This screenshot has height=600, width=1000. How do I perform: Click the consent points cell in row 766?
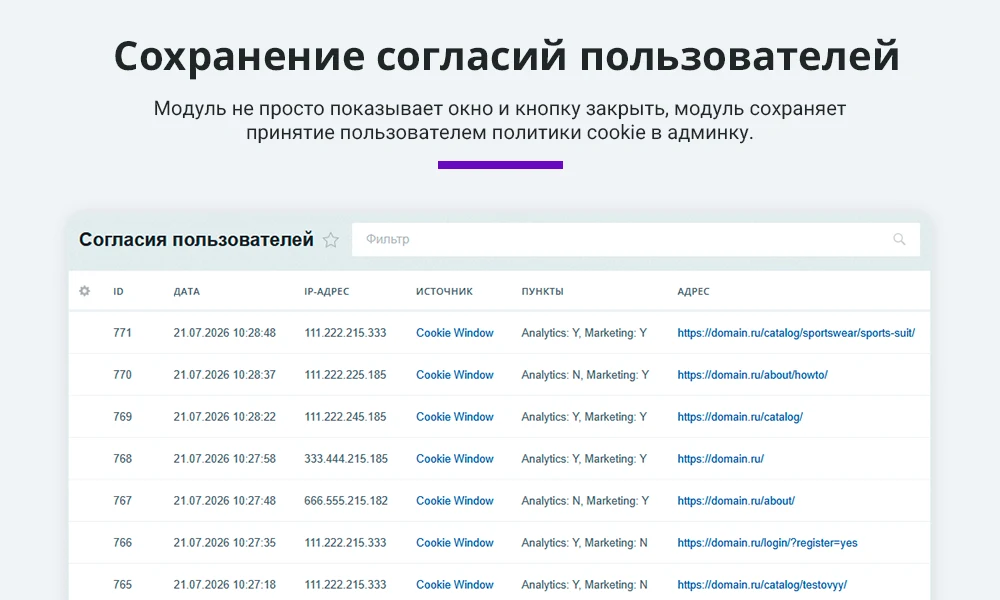[x=584, y=543]
